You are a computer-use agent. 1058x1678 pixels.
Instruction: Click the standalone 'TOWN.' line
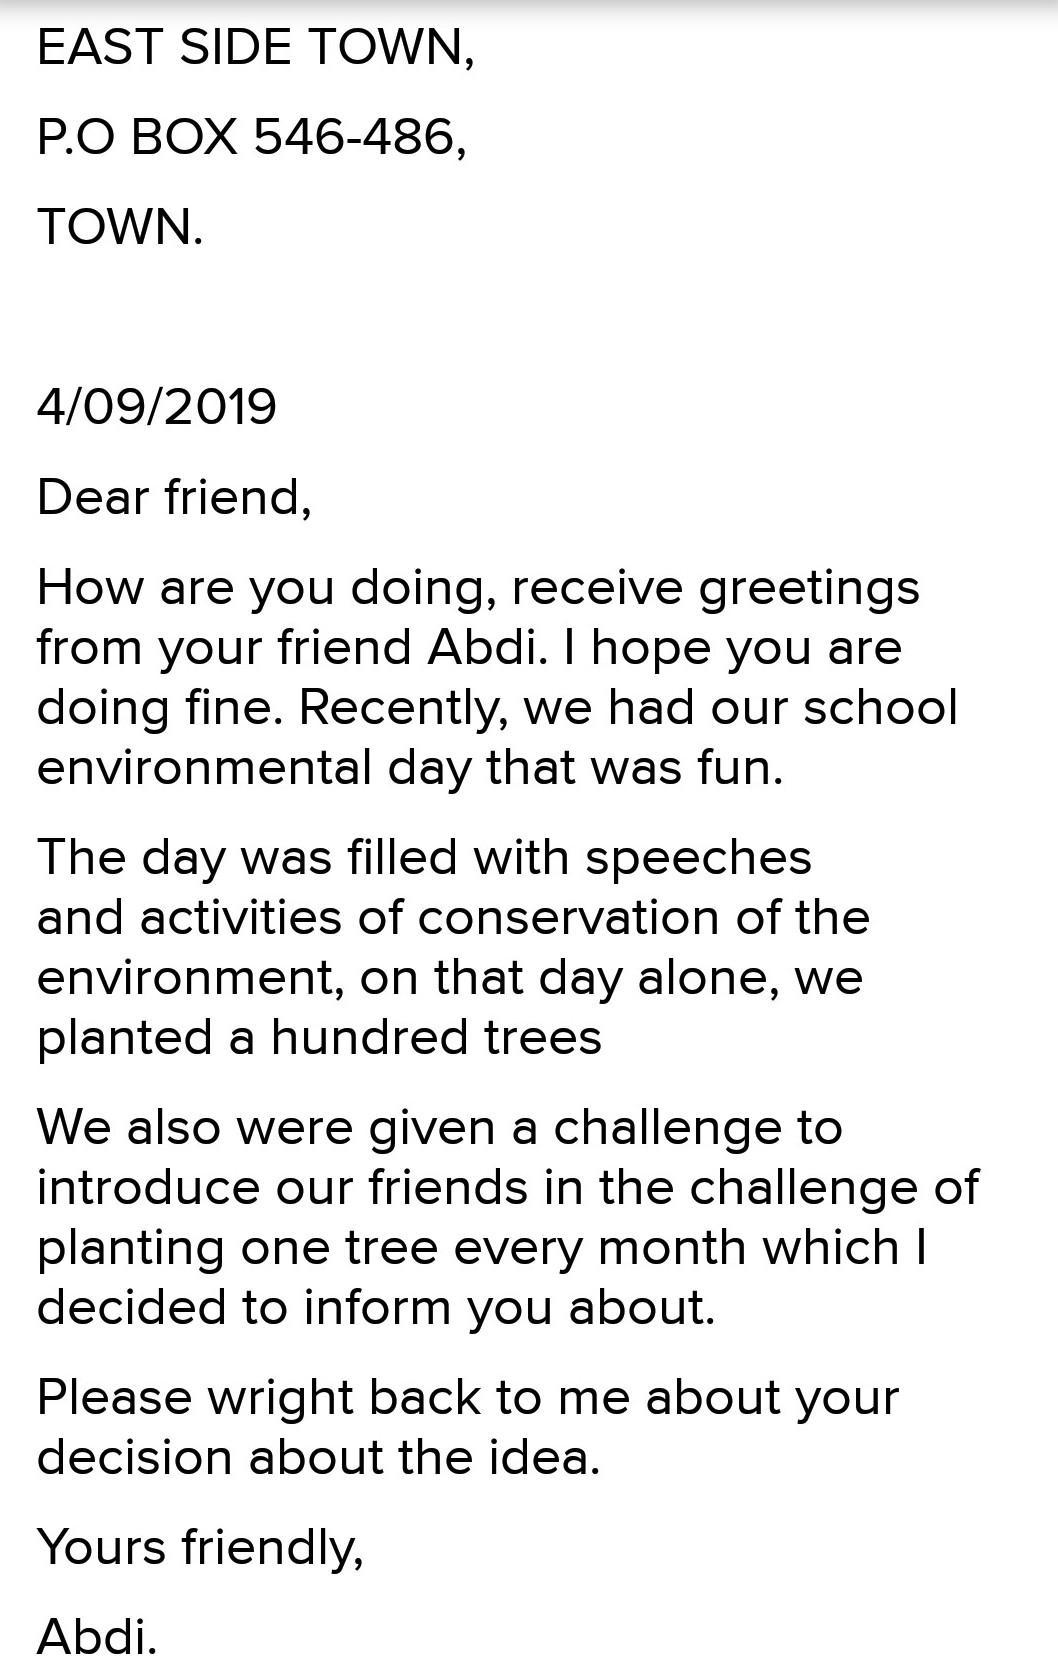tap(120, 227)
